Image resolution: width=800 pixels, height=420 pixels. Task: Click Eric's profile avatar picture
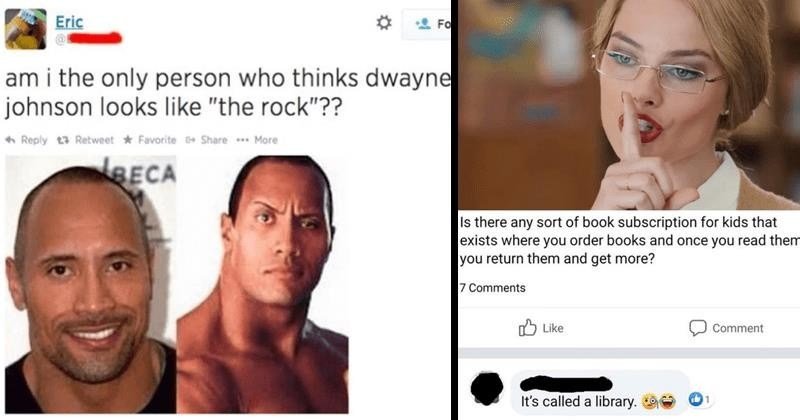(x=26, y=29)
